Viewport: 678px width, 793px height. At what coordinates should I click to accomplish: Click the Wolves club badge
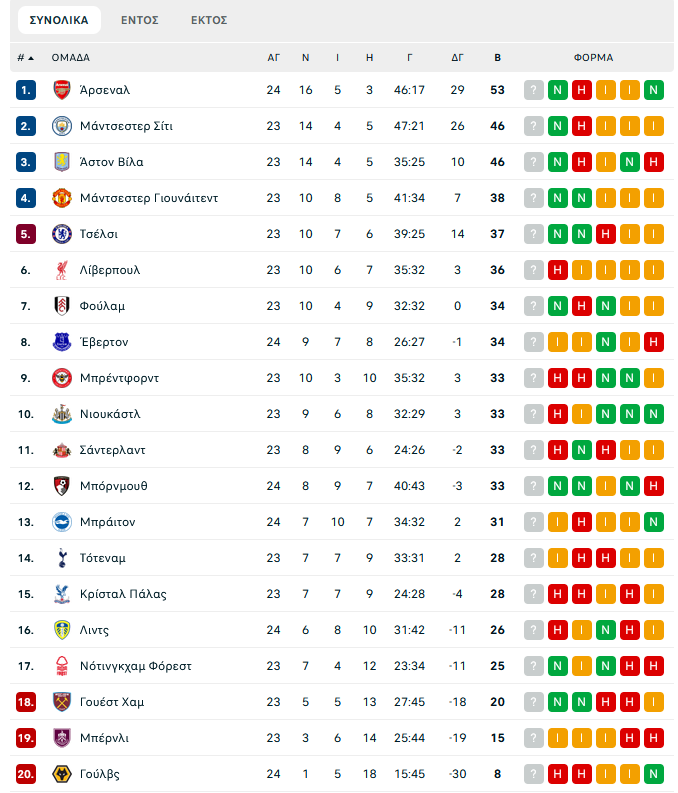pyautogui.click(x=62, y=774)
